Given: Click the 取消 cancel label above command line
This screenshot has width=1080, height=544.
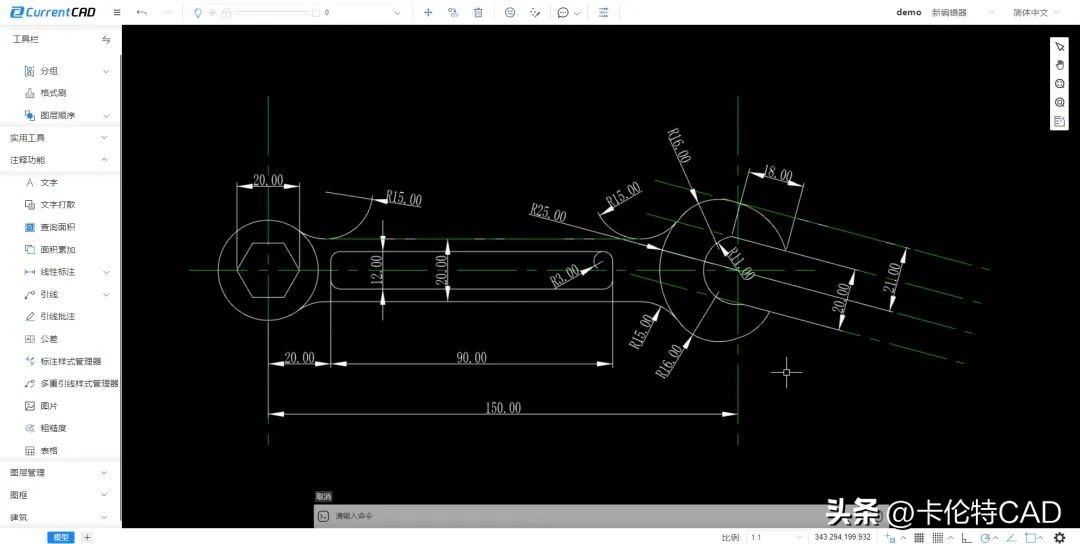Looking at the screenshot, I should 324,496.
